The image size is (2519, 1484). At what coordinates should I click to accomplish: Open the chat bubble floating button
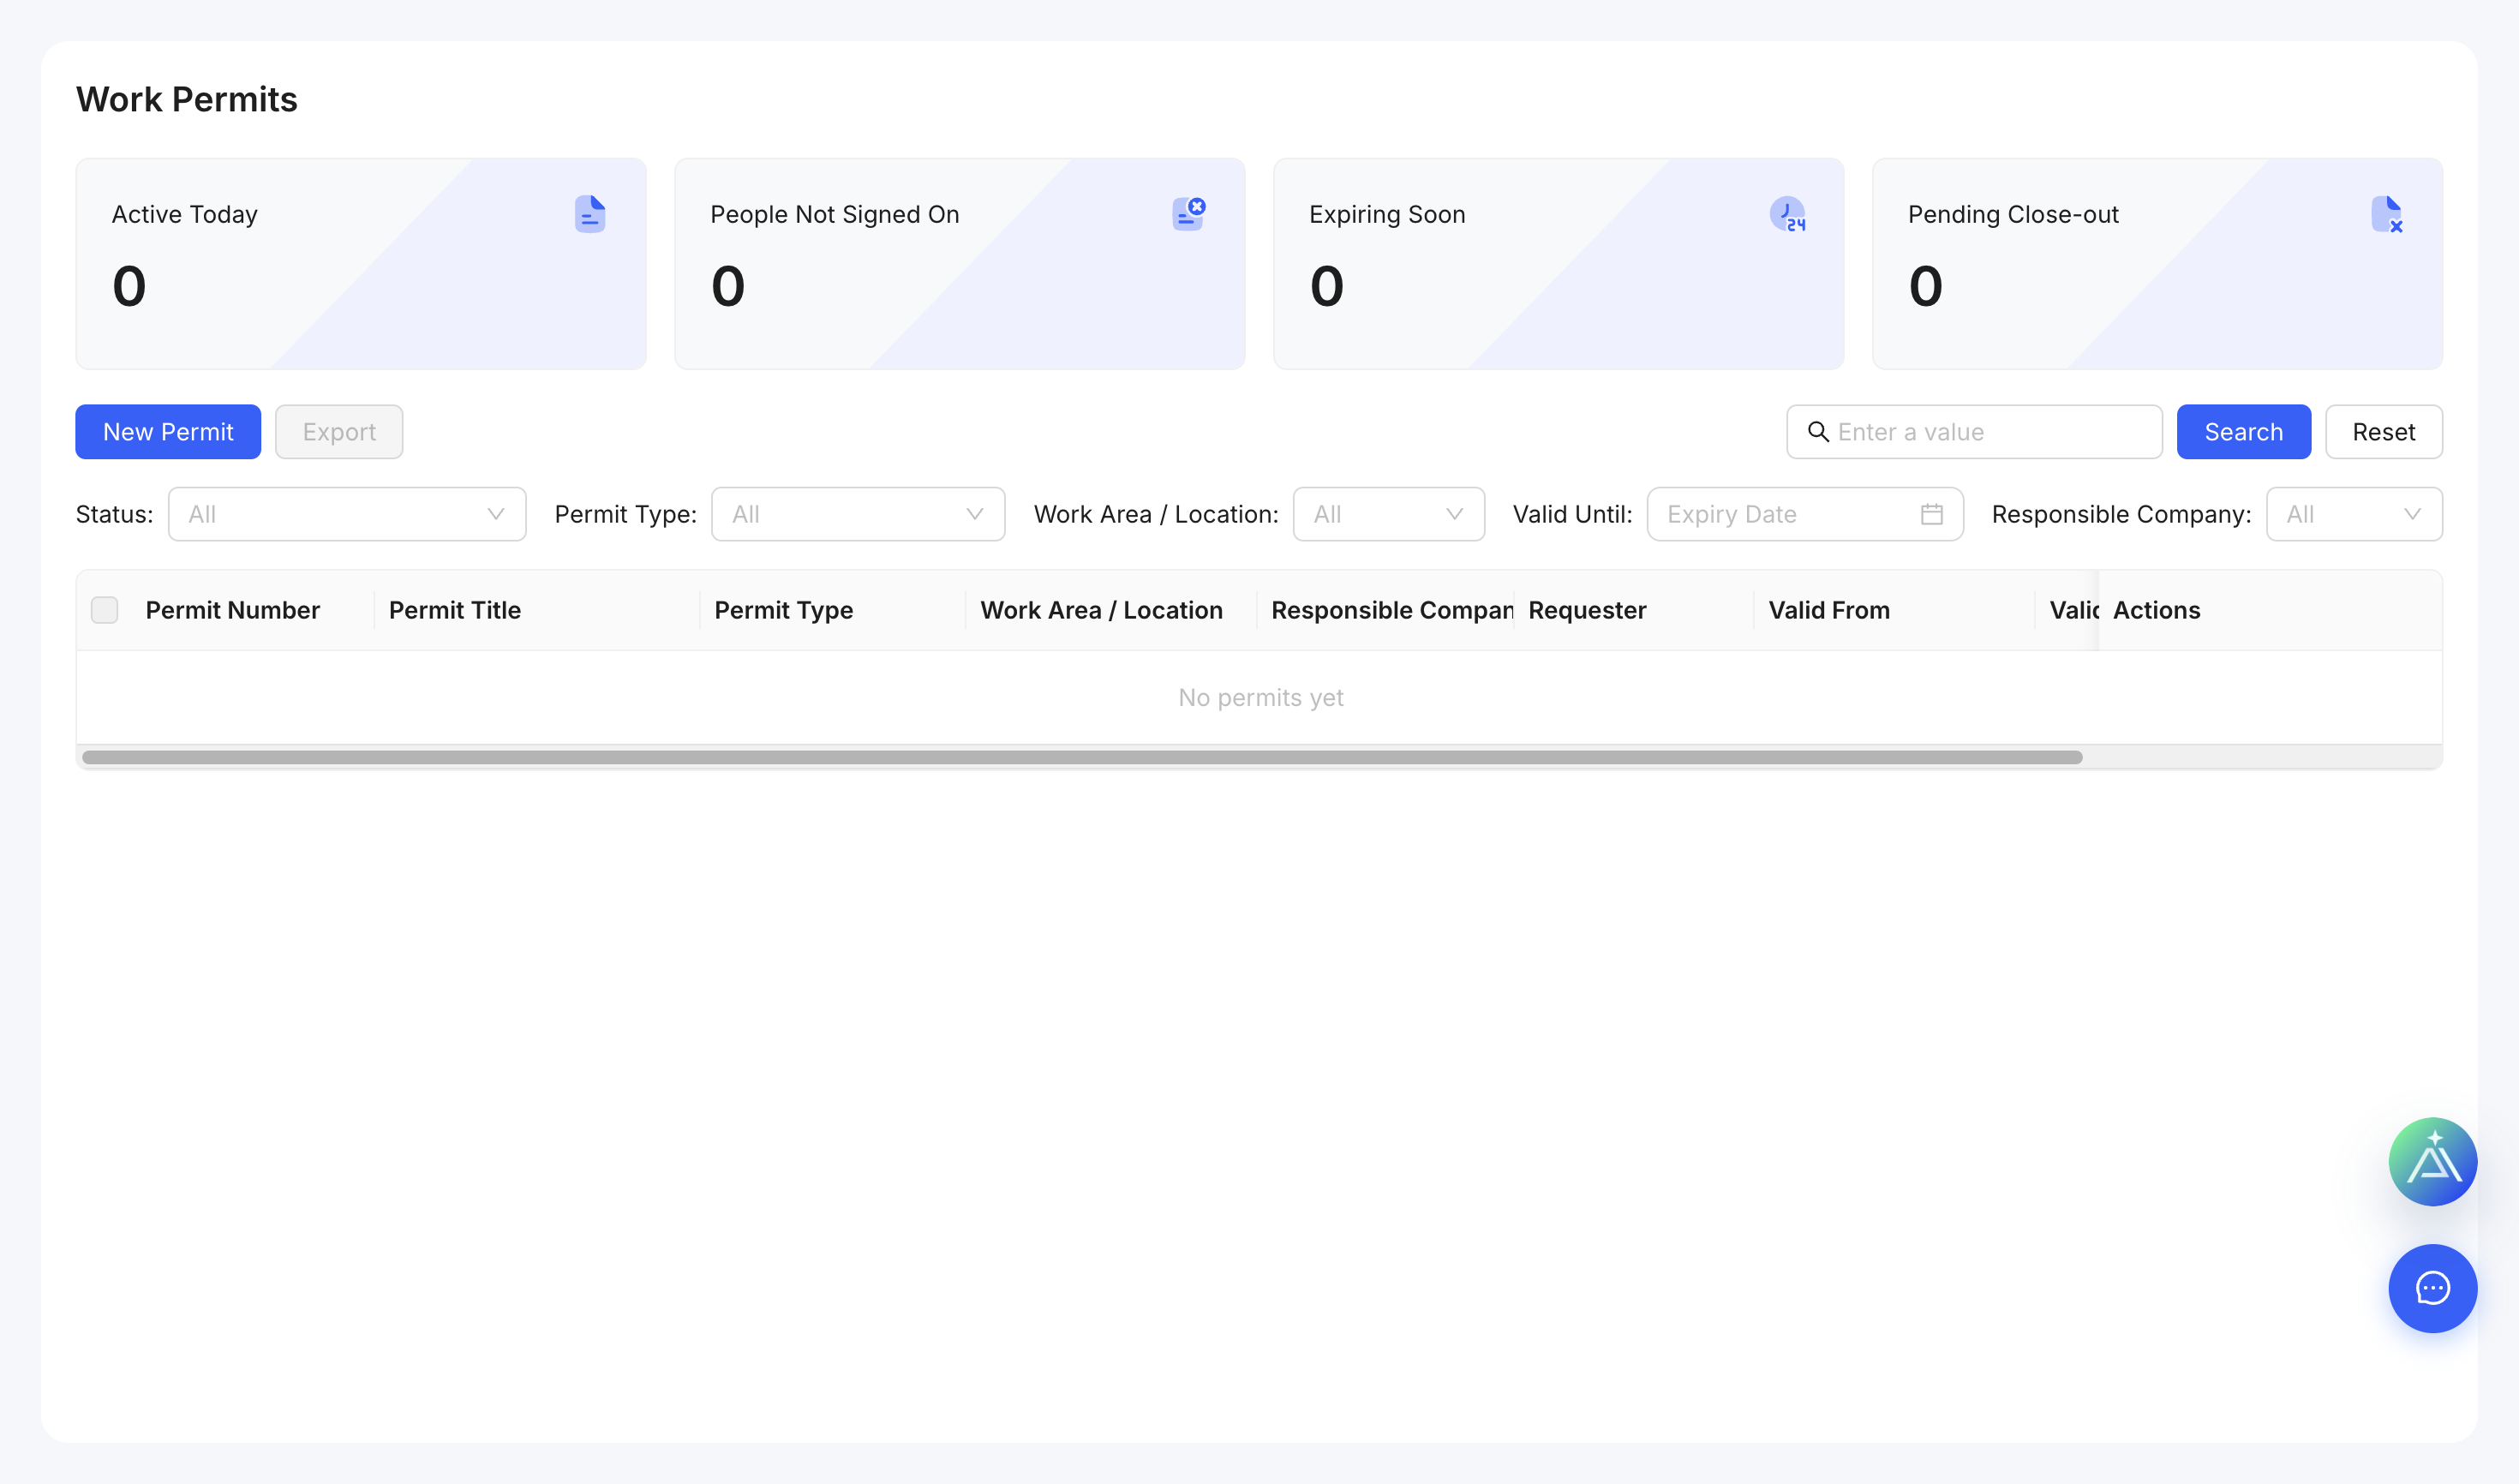click(2432, 1288)
